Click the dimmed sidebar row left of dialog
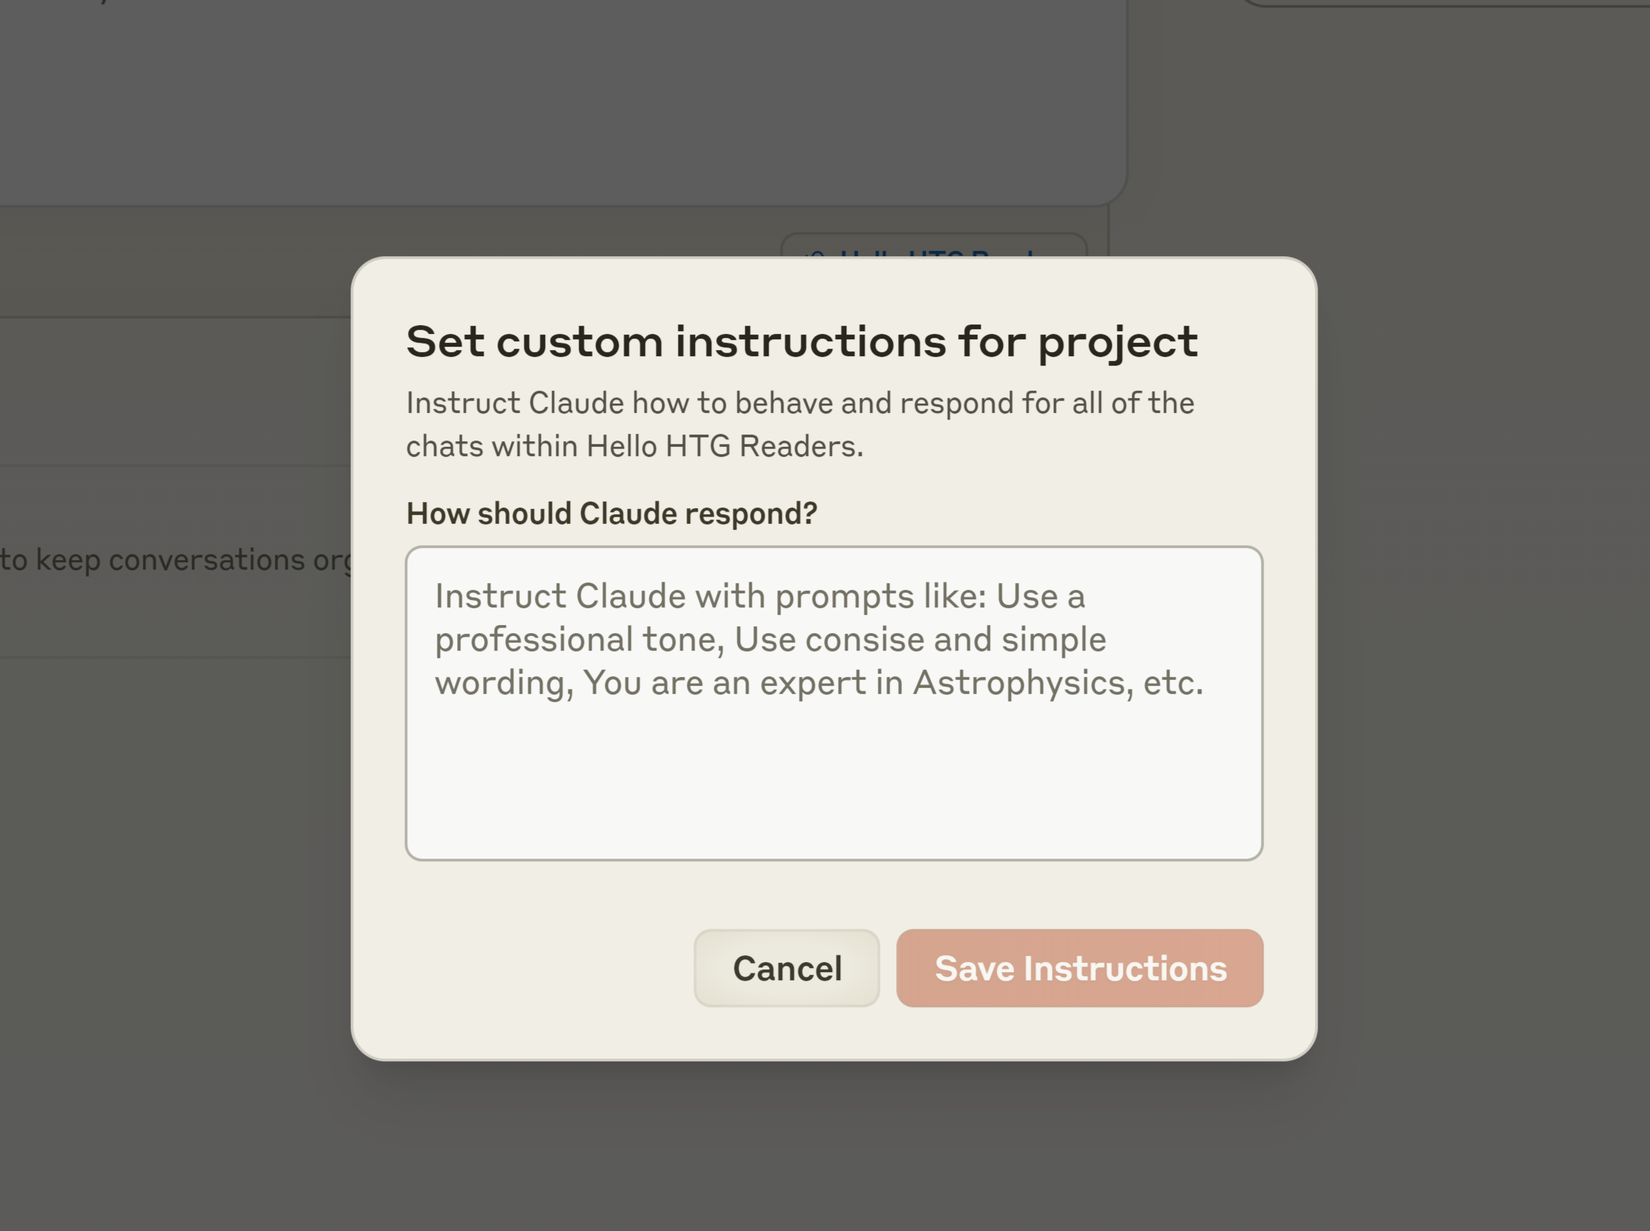Screen dimensions: 1650x1231 coord(176,392)
